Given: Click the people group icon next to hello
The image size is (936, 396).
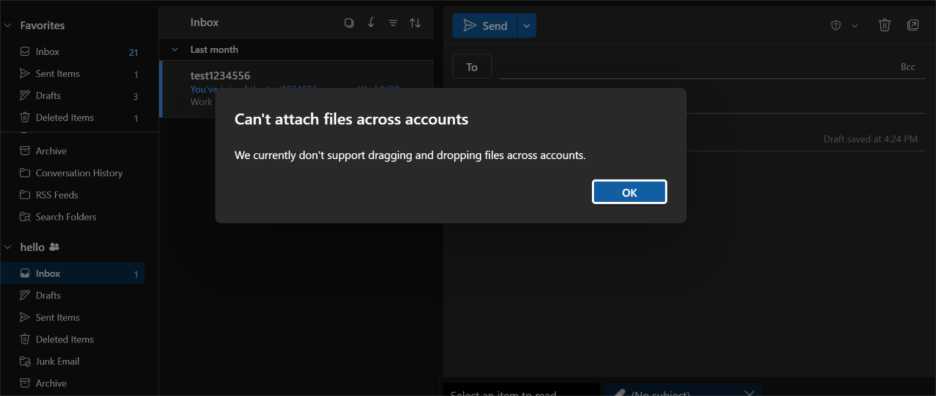Looking at the screenshot, I should tap(54, 247).
